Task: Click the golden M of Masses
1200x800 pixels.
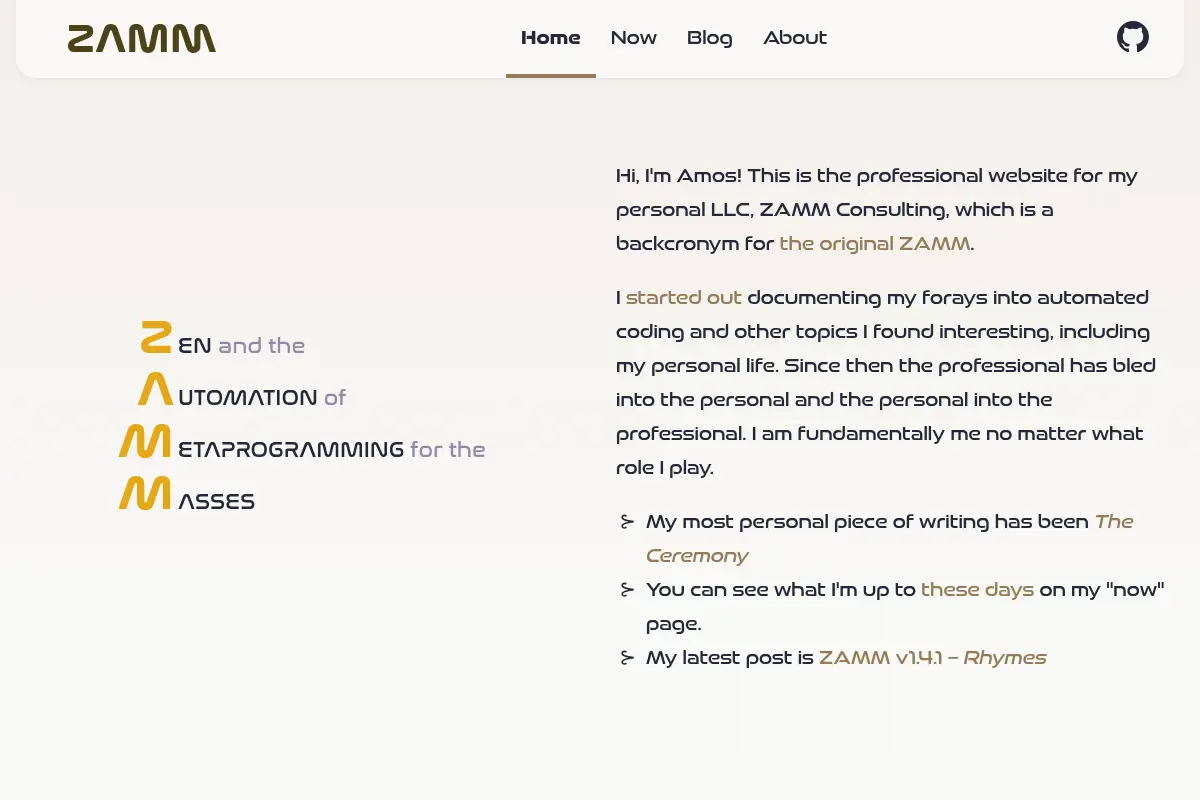Action: tap(146, 493)
